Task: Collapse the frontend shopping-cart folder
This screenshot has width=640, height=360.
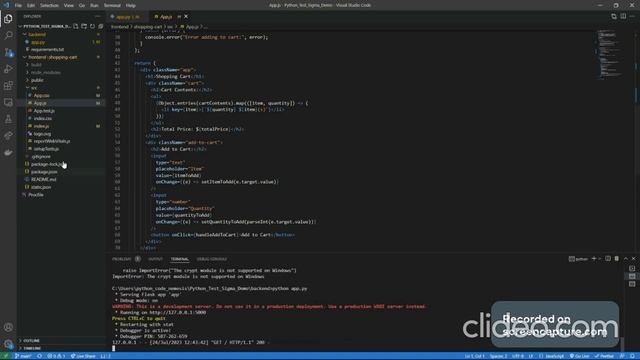Action: click(61, 57)
